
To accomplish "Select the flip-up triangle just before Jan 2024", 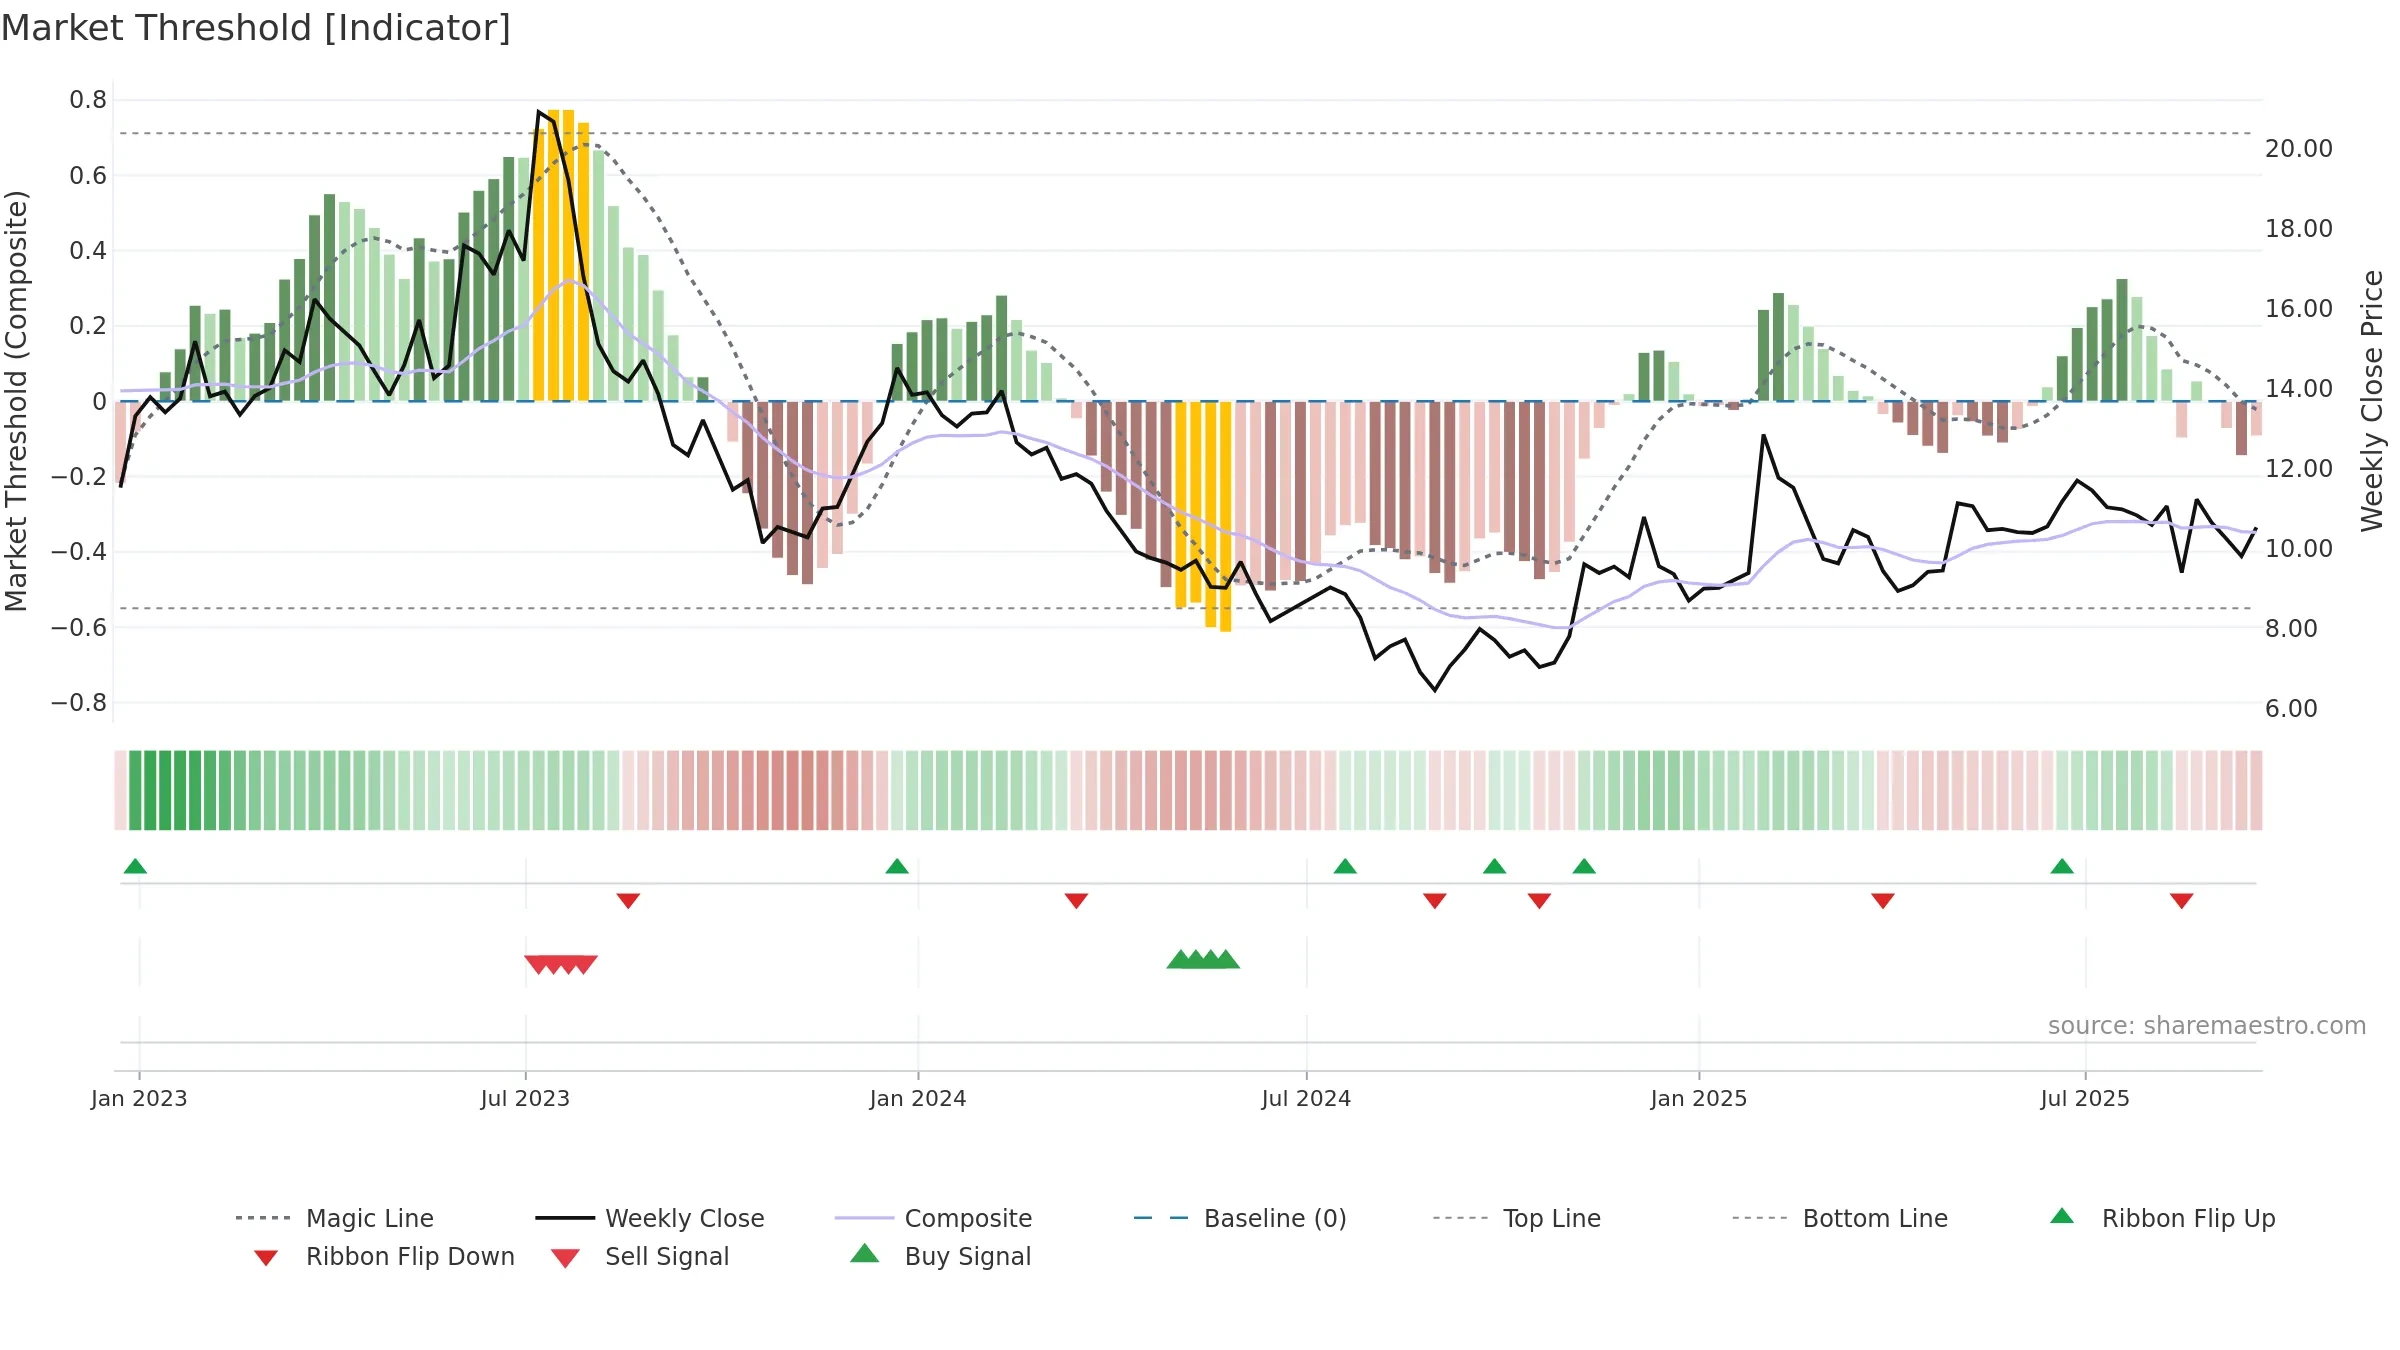I will pos(897,866).
